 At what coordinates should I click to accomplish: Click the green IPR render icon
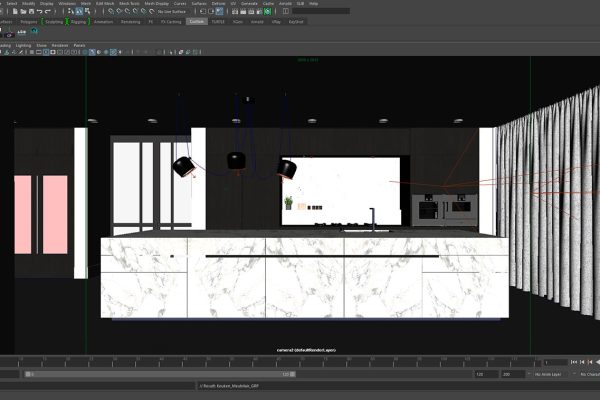coord(268,11)
